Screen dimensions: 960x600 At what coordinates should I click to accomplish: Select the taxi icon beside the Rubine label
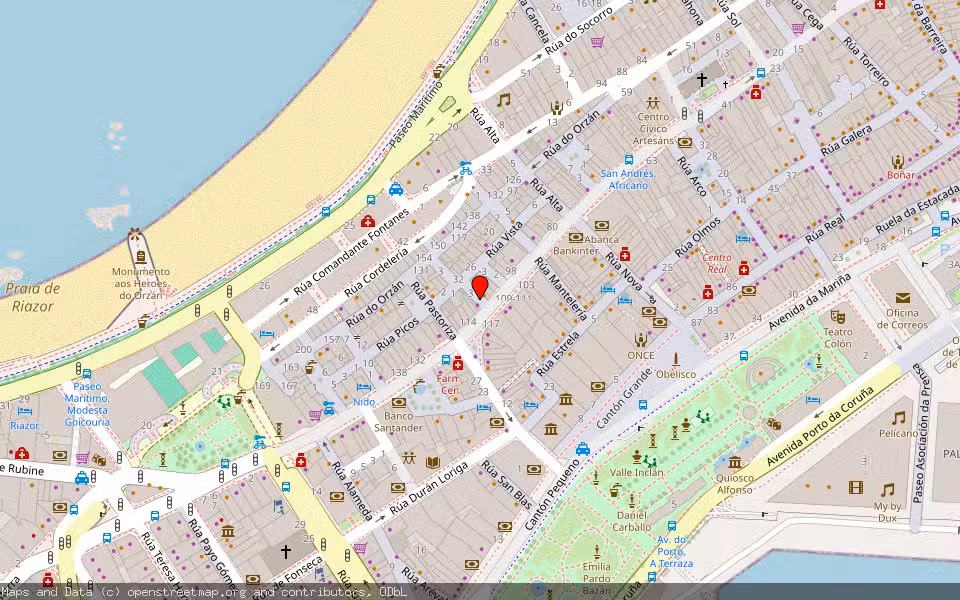[x=81, y=478]
